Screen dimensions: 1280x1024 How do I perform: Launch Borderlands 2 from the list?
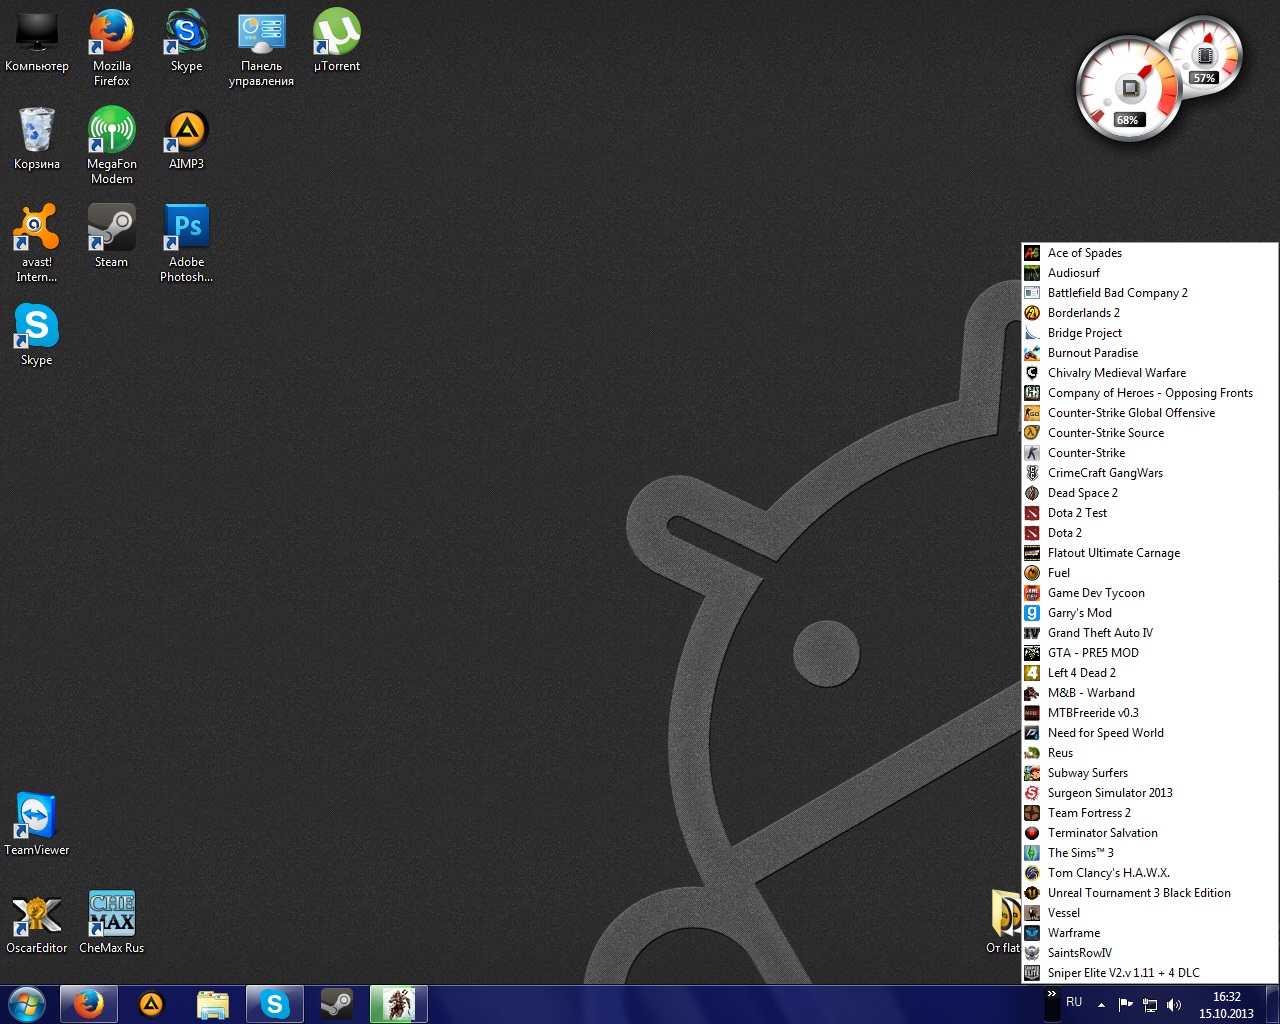pyautogui.click(x=1150, y=313)
